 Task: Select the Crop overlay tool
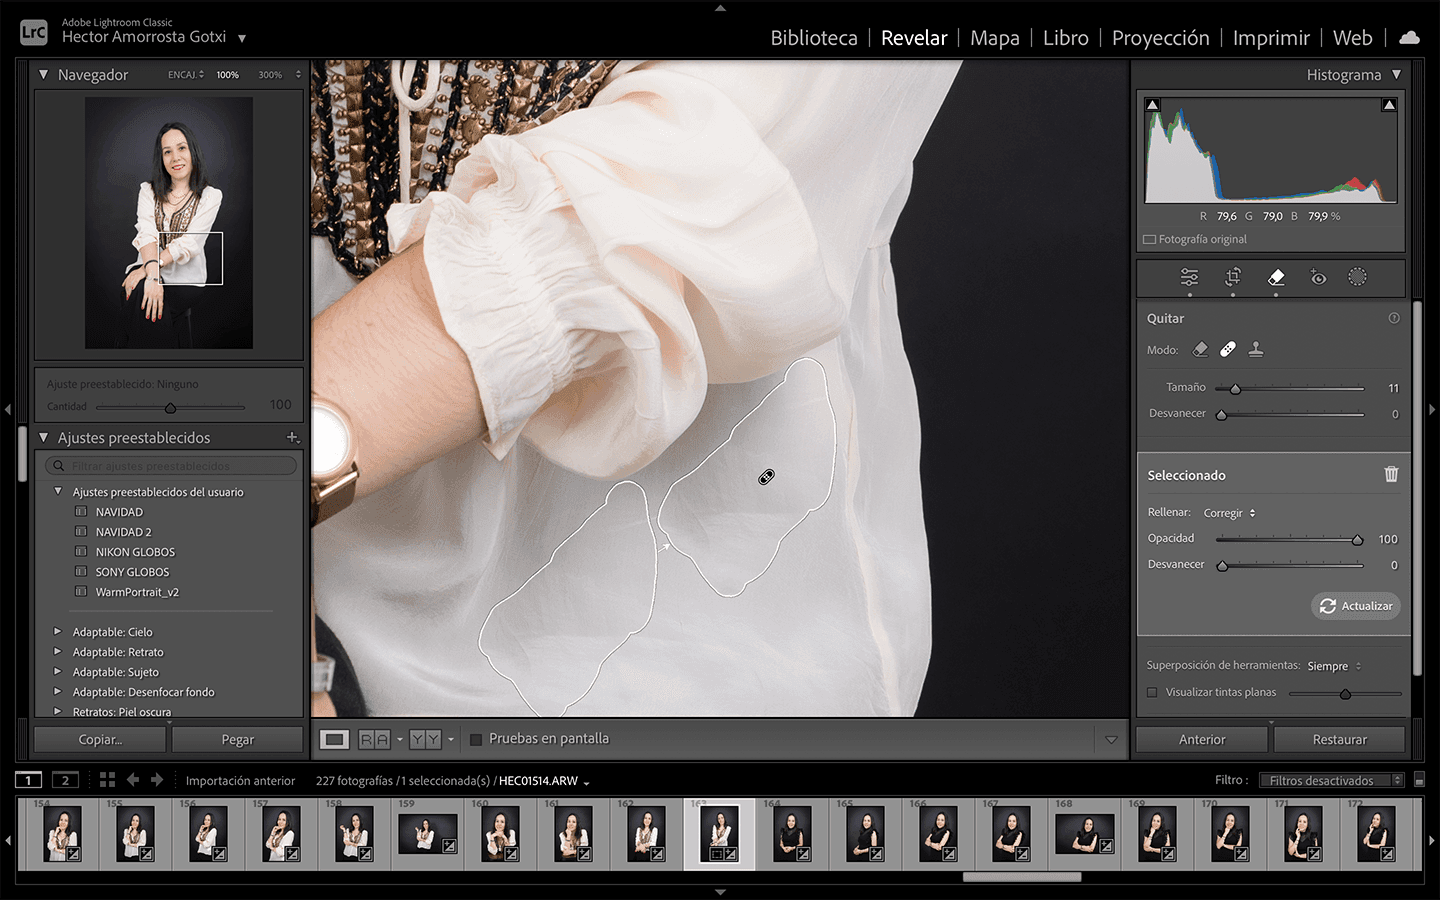point(1233,278)
